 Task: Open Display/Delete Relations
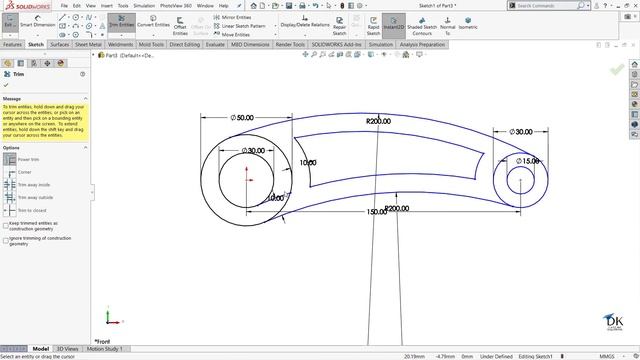(x=305, y=21)
